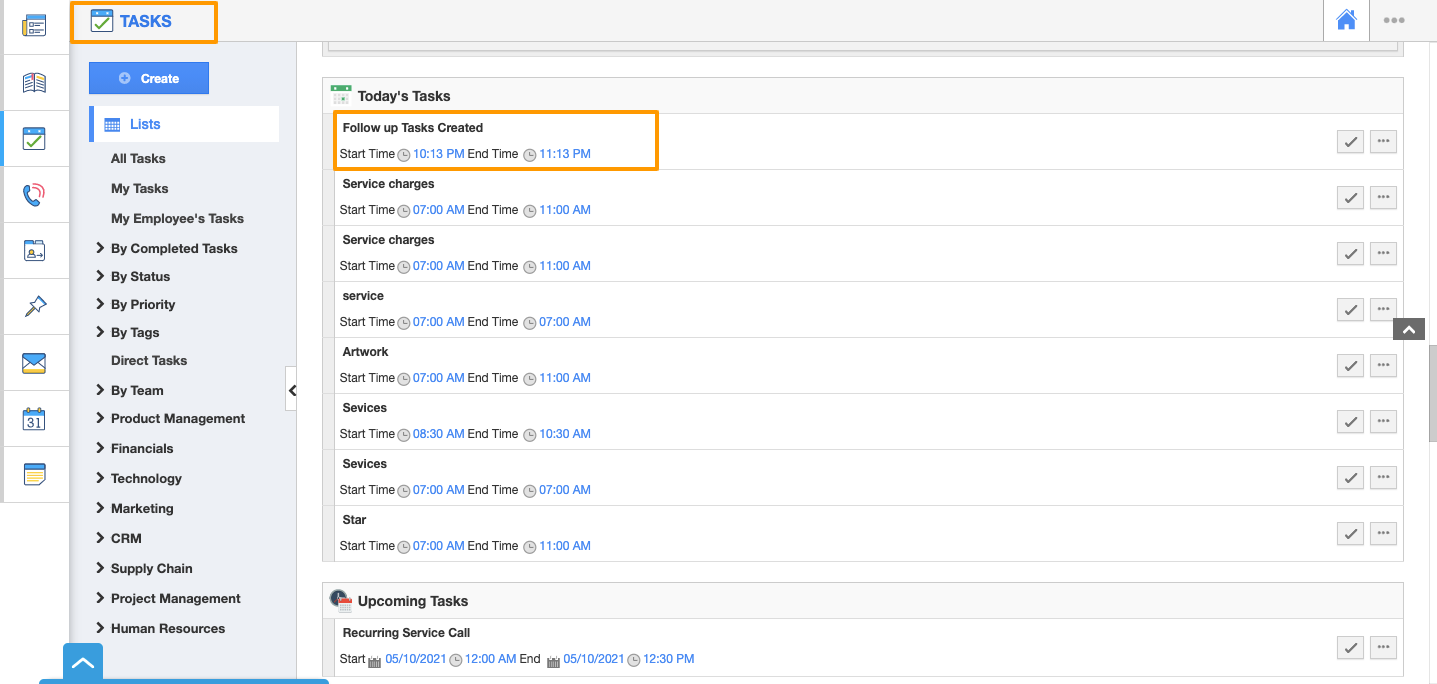Open more options for the Star task

coord(1383,534)
